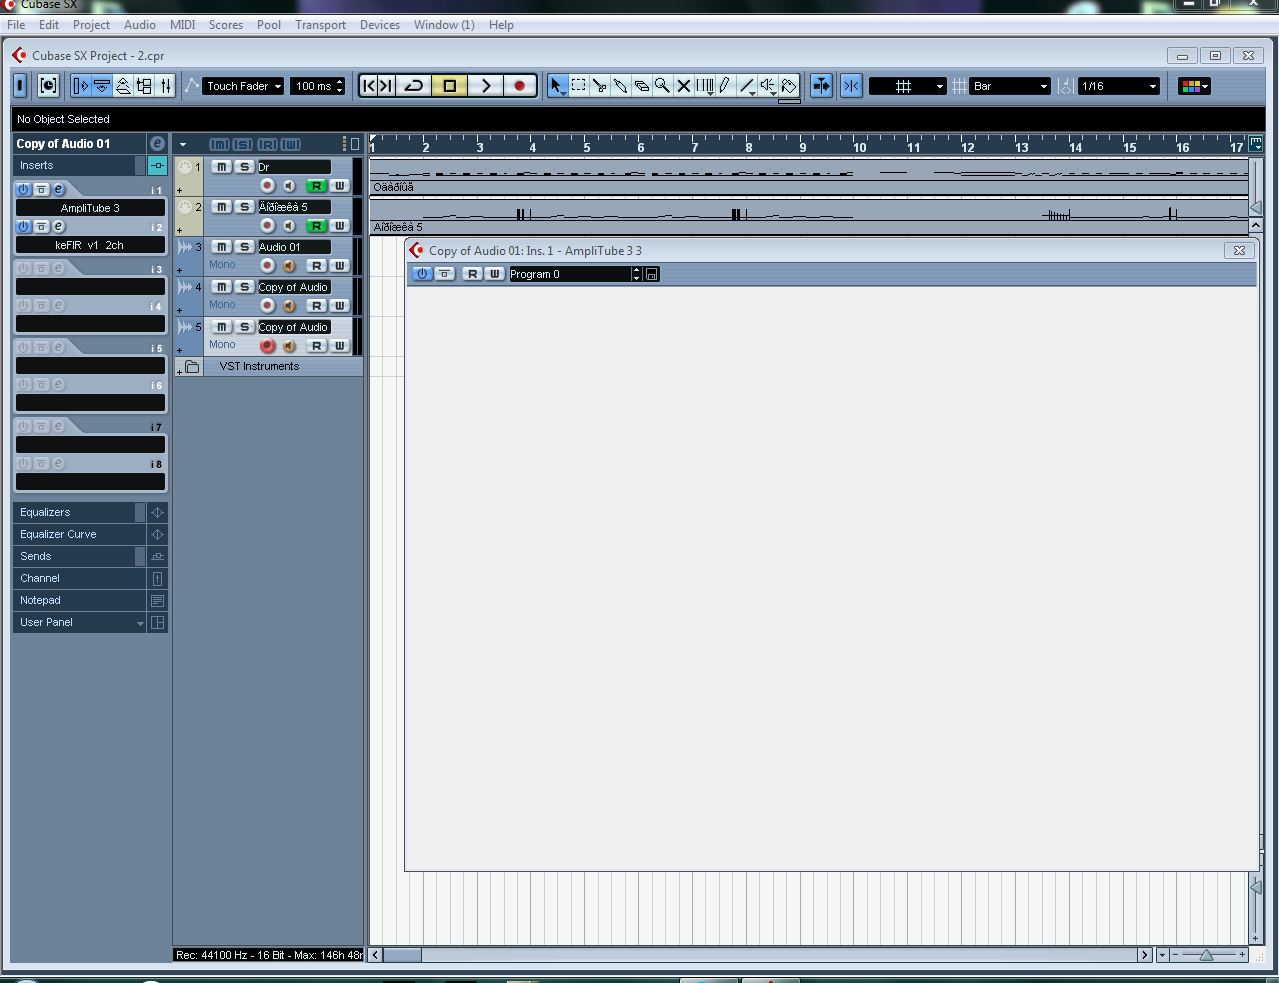Start playback with the Play button
Image resolution: width=1279 pixels, height=983 pixels.
pos(486,86)
